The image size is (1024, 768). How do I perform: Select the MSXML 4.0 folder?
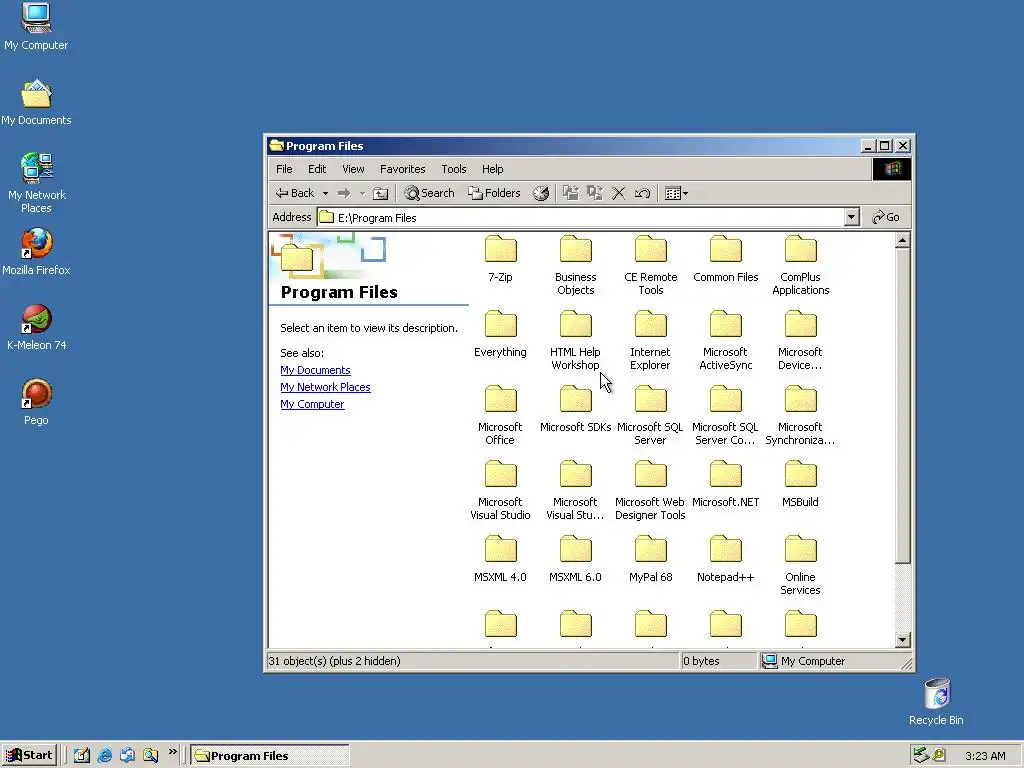(500, 560)
